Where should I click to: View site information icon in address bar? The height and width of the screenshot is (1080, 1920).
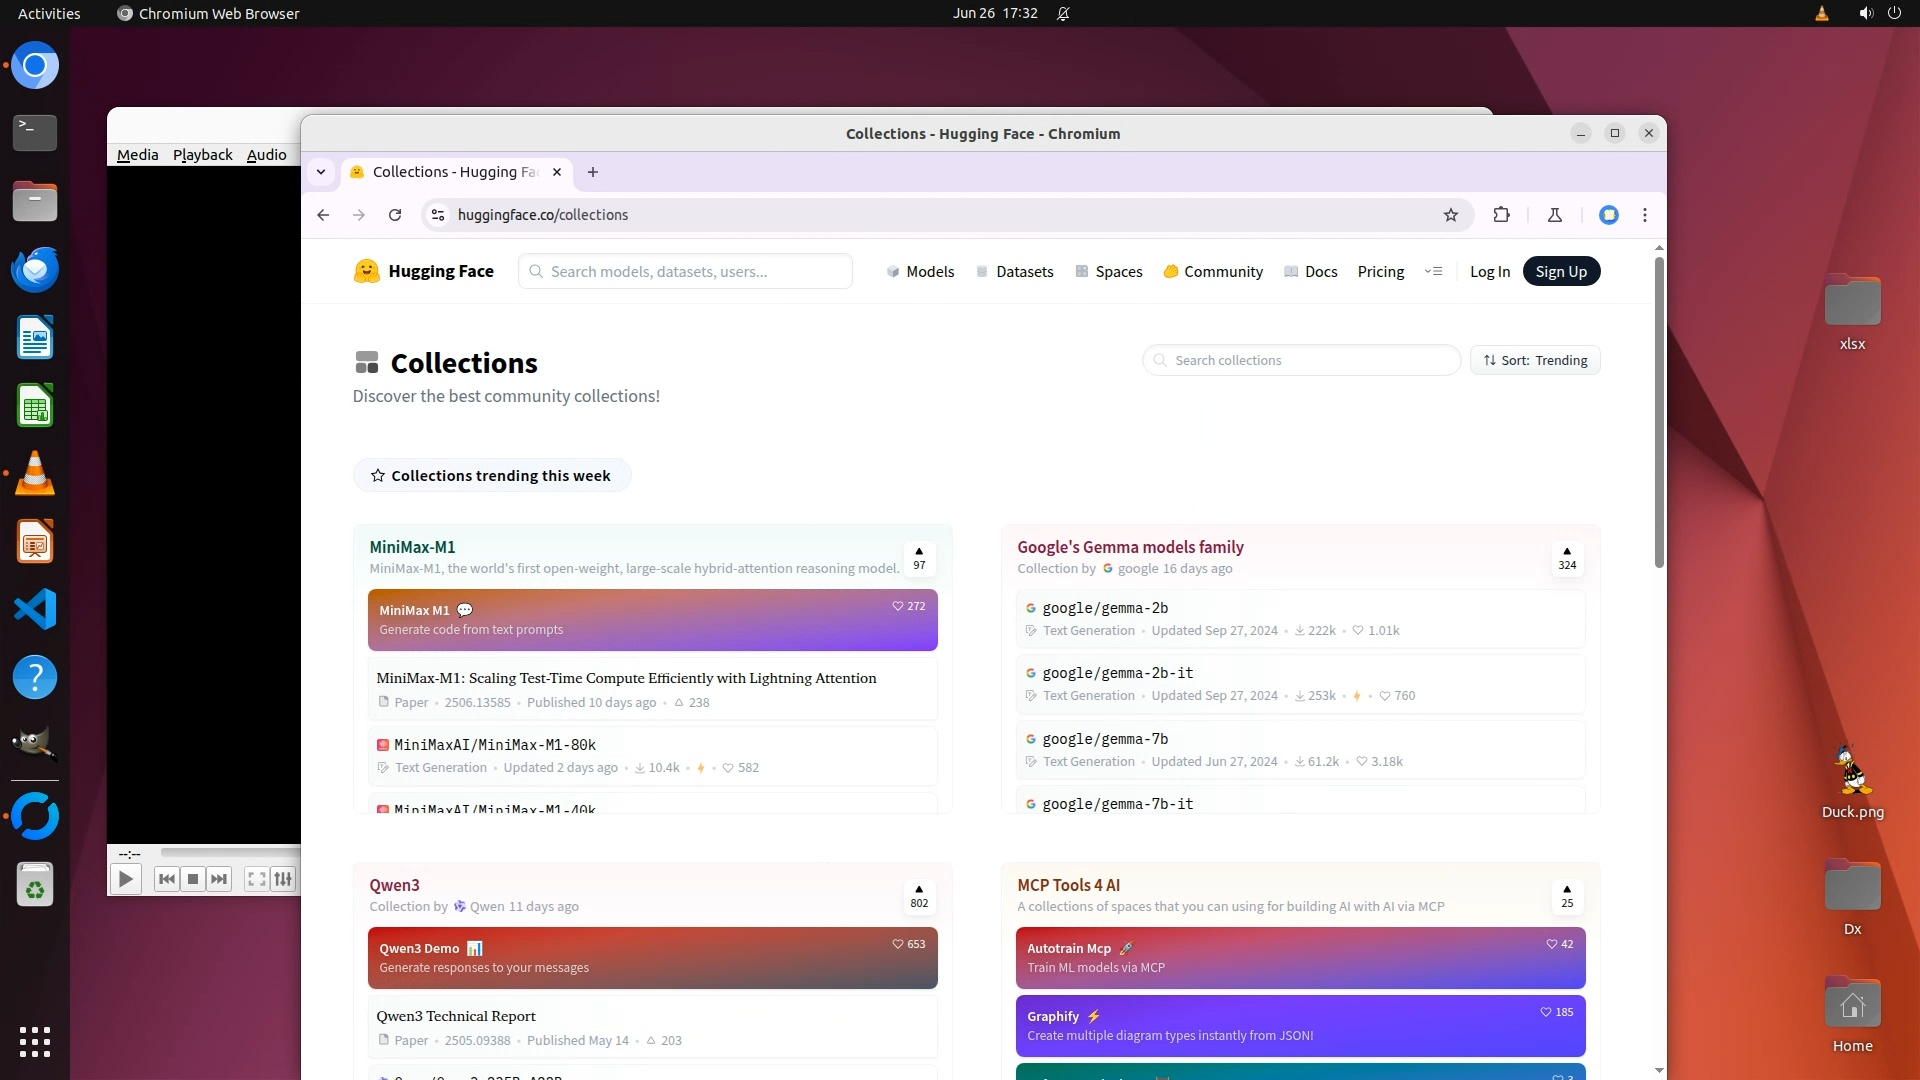(438, 215)
